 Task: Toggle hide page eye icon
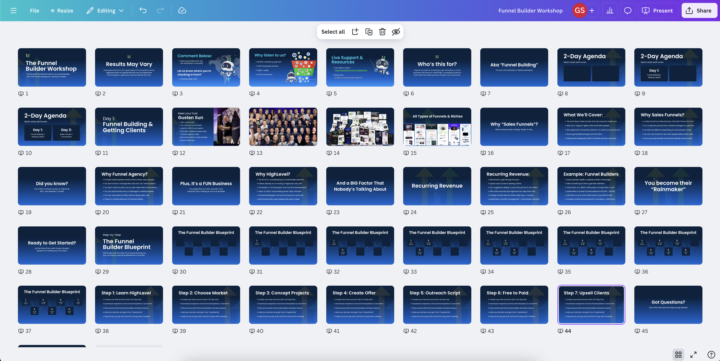tap(396, 32)
